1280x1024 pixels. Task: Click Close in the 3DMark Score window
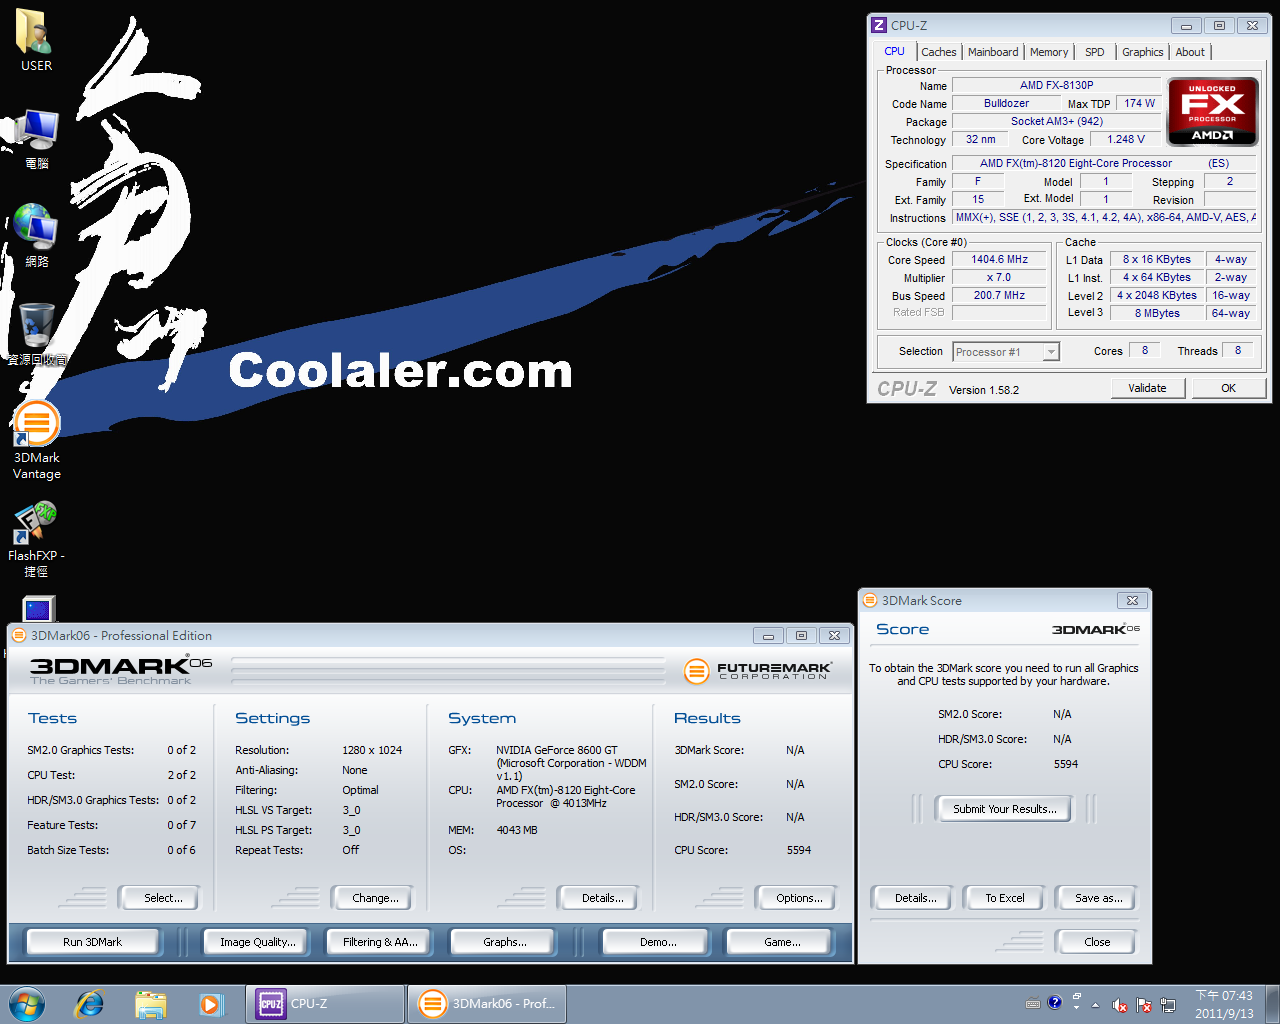[x=1097, y=942]
